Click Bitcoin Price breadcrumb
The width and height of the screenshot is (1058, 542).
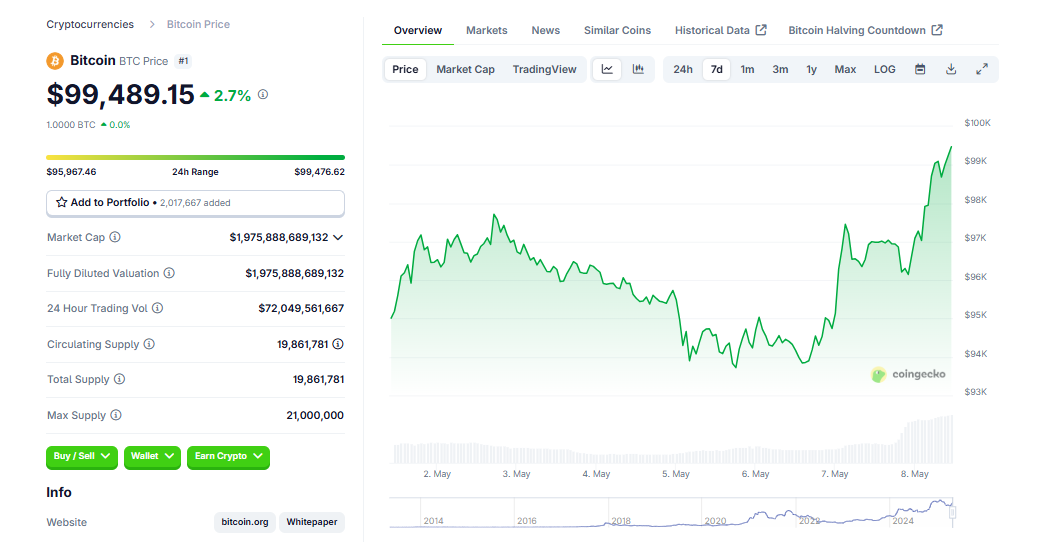point(198,24)
